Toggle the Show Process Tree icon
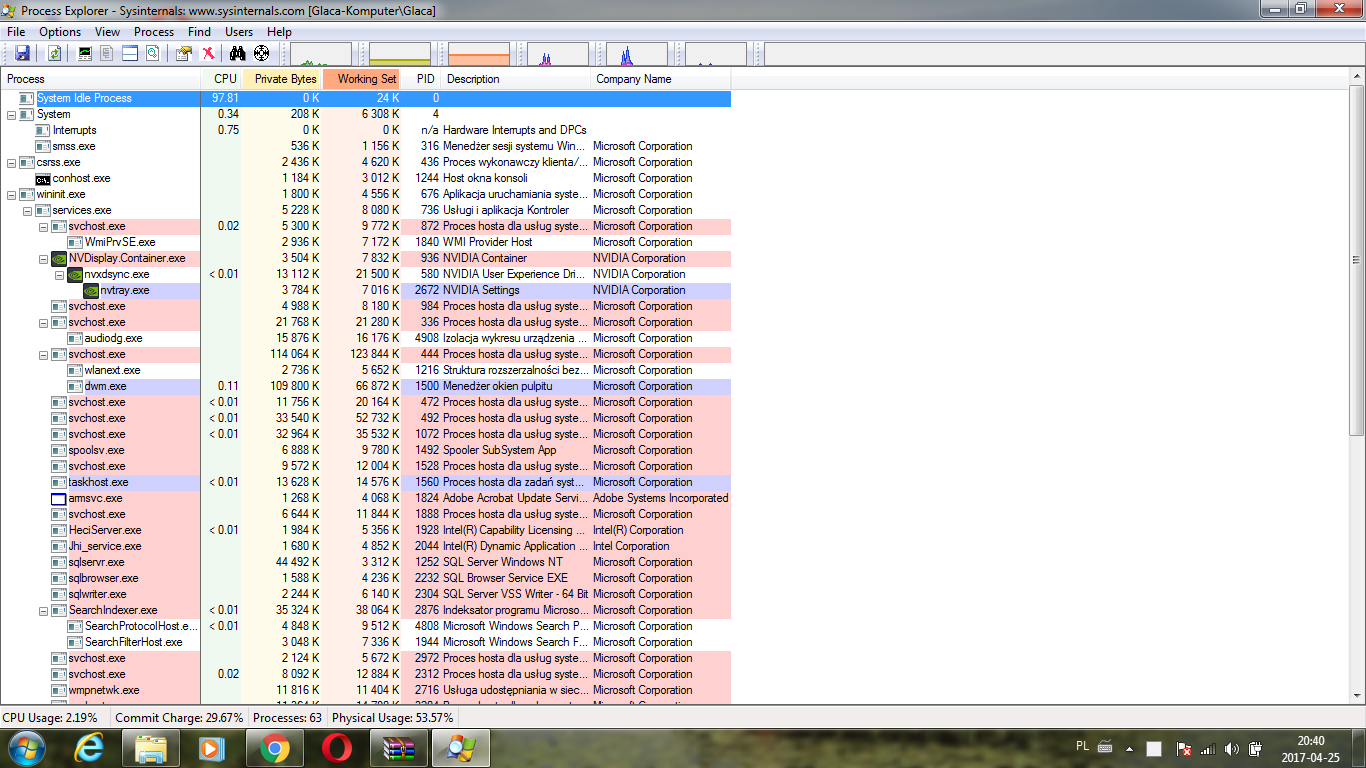The height and width of the screenshot is (768, 1366). [x=107, y=53]
